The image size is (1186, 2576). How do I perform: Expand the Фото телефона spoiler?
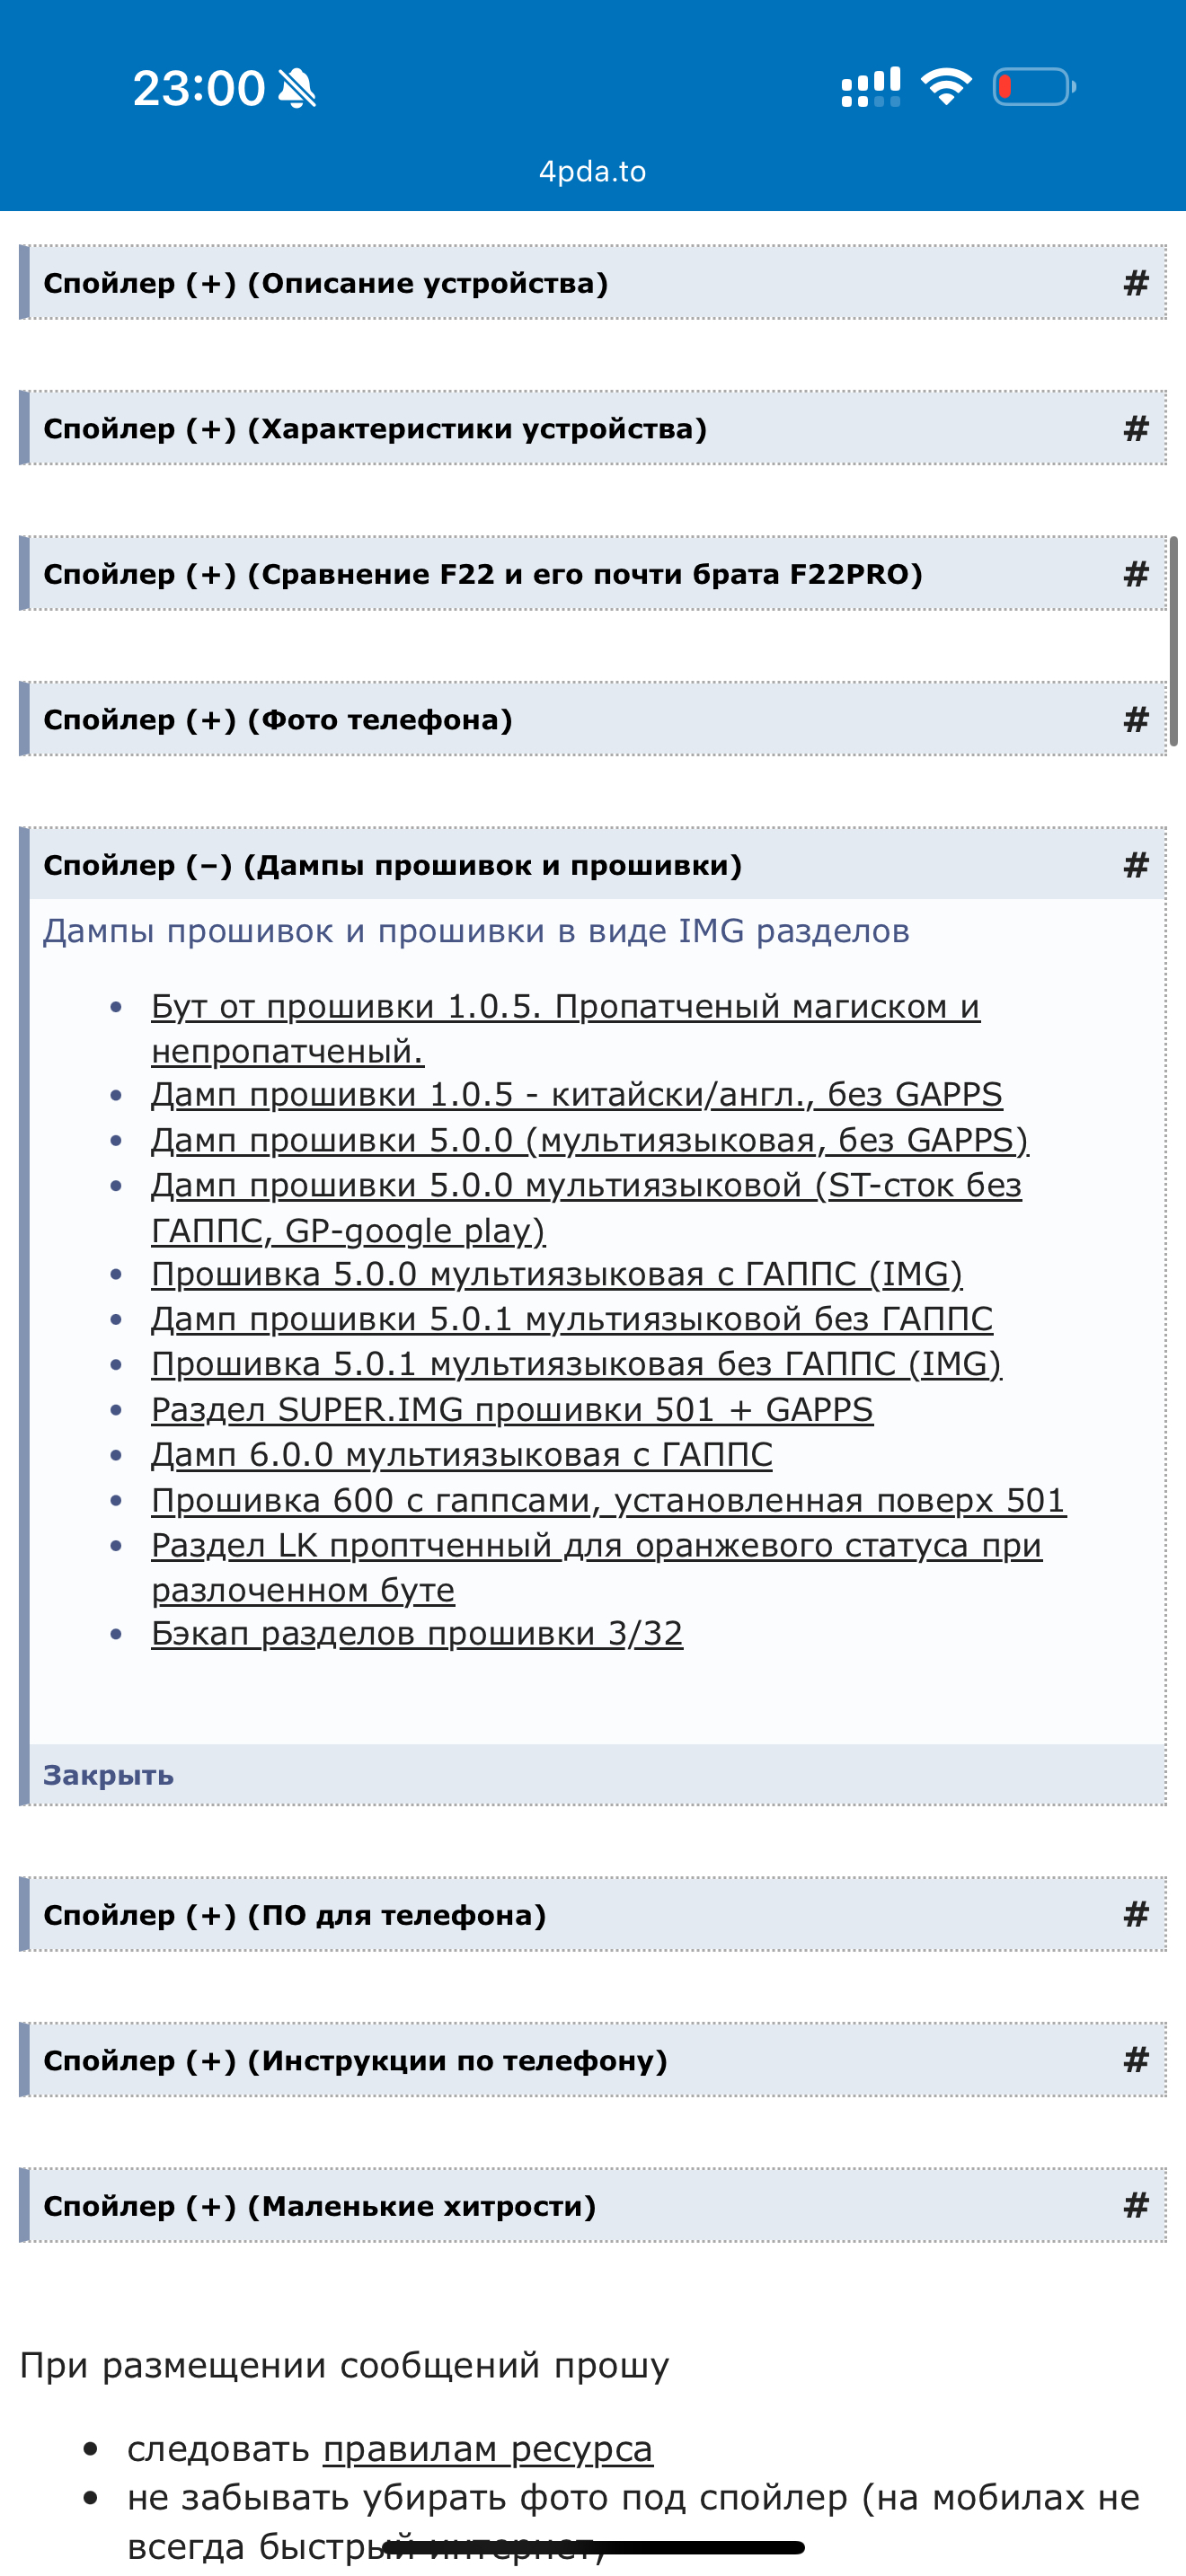pos(278,720)
